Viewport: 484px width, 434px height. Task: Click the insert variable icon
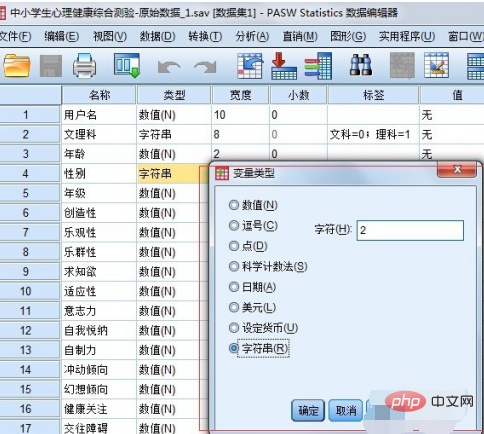tap(436, 66)
